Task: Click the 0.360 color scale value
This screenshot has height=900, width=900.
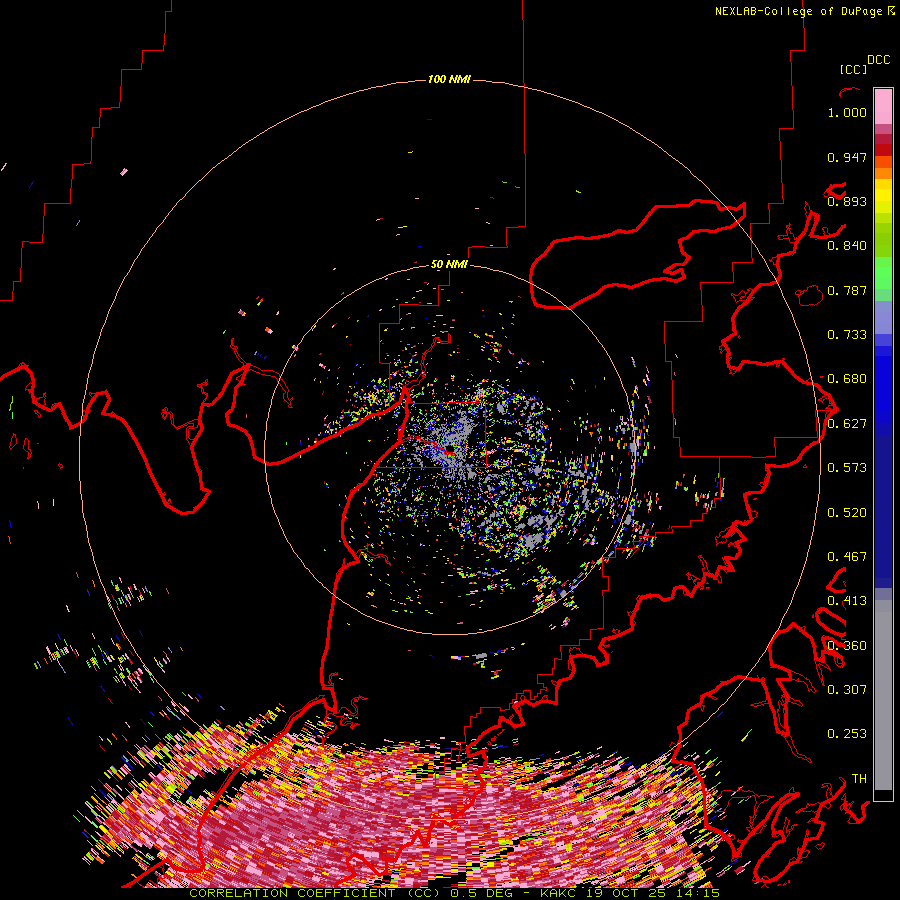Action: (x=847, y=646)
